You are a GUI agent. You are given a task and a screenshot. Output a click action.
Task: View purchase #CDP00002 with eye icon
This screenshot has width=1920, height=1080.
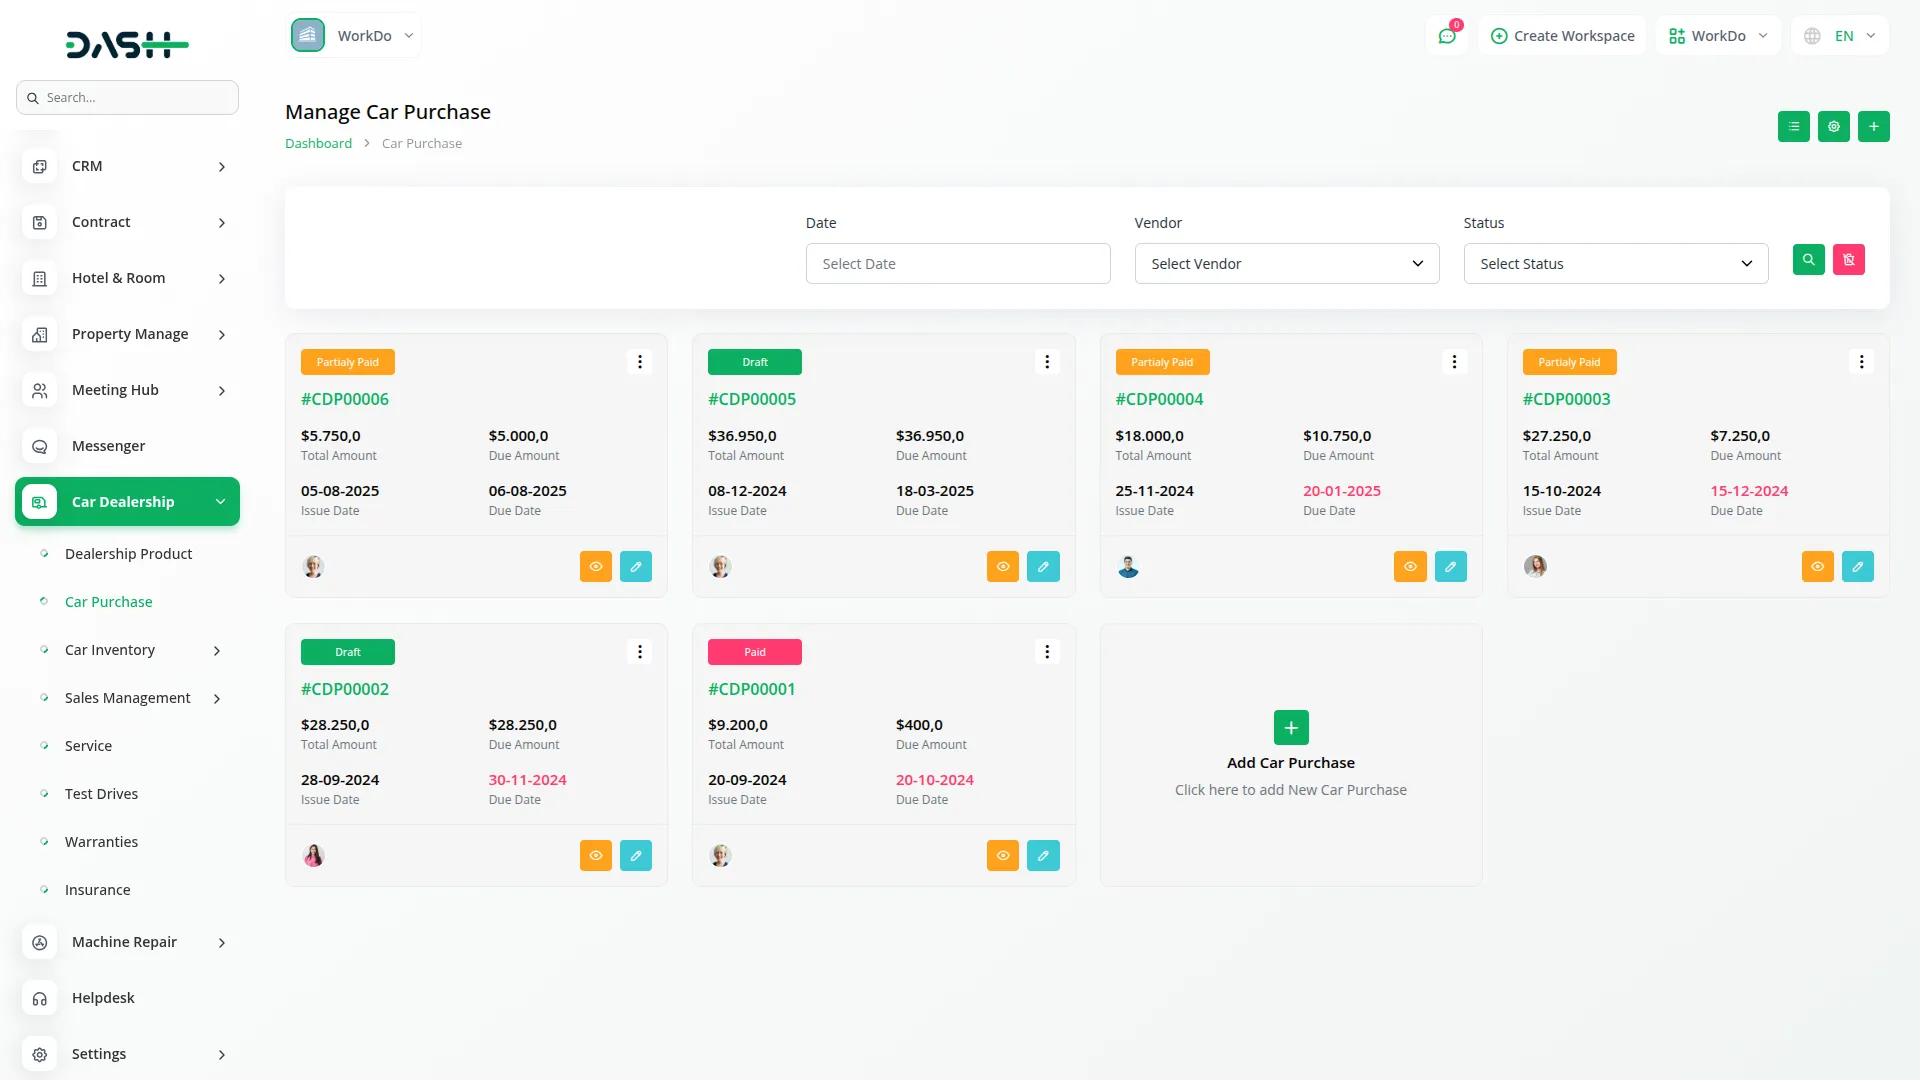point(595,856)
